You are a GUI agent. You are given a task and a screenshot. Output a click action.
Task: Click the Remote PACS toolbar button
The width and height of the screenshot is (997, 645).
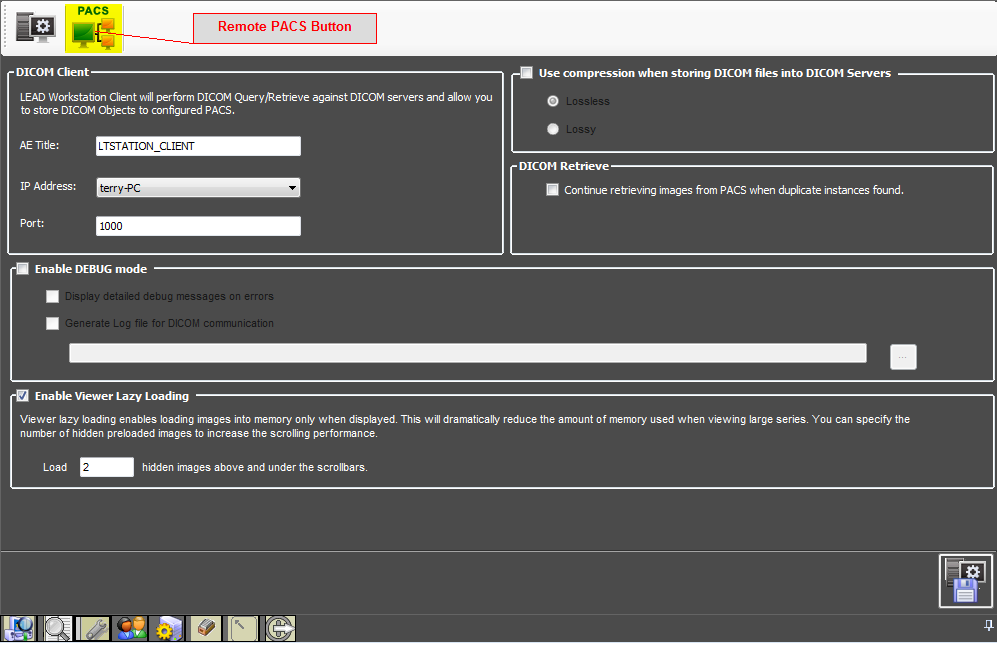click(93, 28)
